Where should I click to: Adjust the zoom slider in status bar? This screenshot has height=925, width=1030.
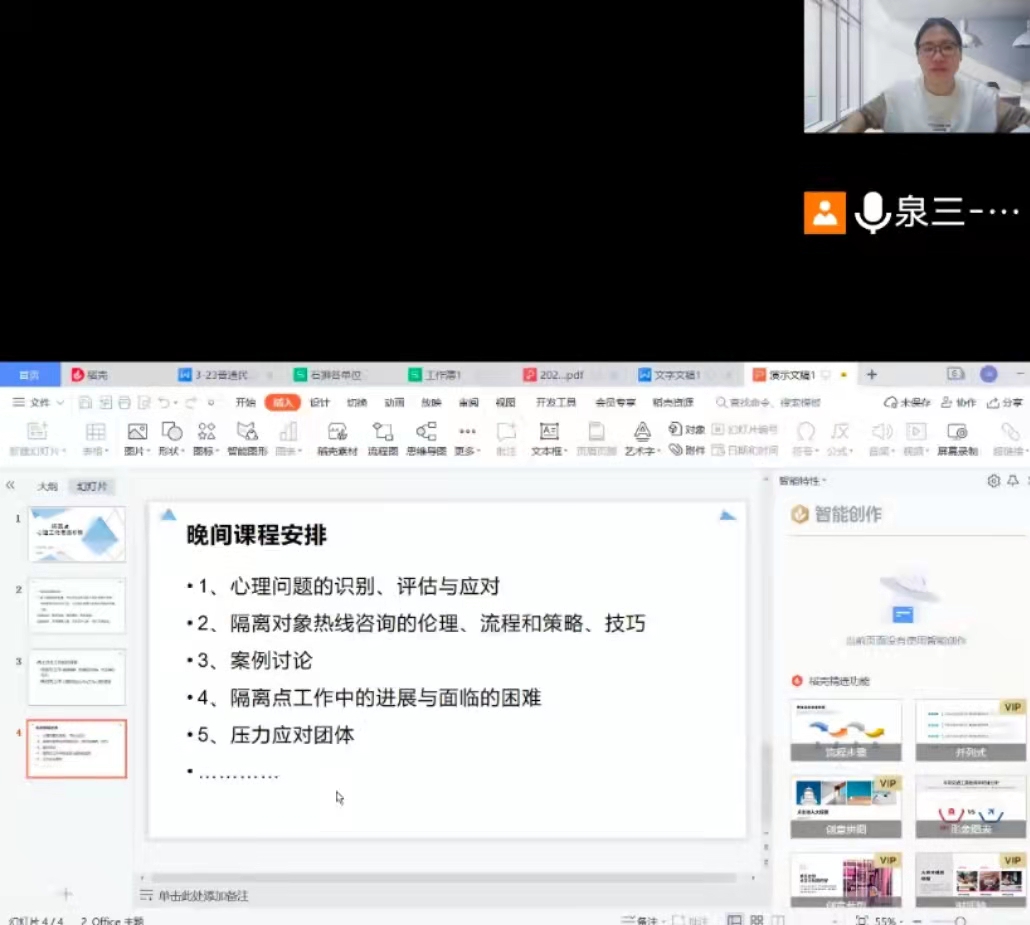pos(958,920)
